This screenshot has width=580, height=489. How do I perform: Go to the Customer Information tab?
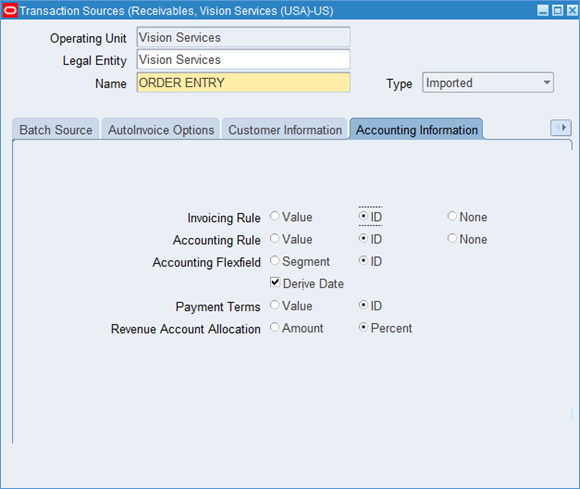click(x=285, y=129)
